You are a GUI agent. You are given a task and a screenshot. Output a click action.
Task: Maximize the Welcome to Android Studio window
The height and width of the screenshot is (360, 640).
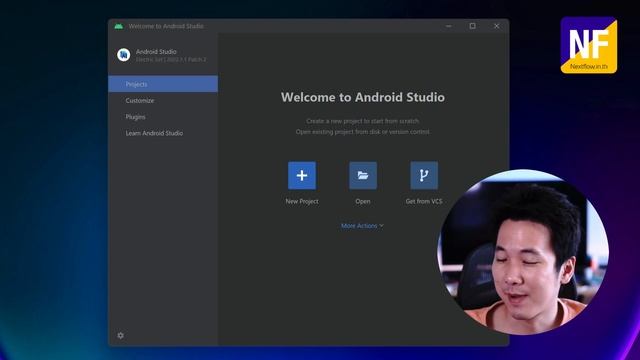(x=473, y=26)
